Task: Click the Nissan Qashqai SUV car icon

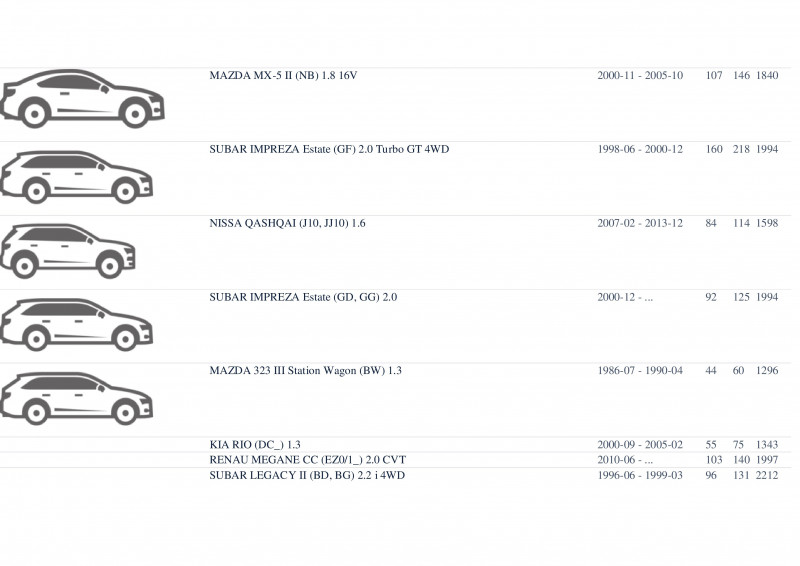Action: [x=67, y=251]
